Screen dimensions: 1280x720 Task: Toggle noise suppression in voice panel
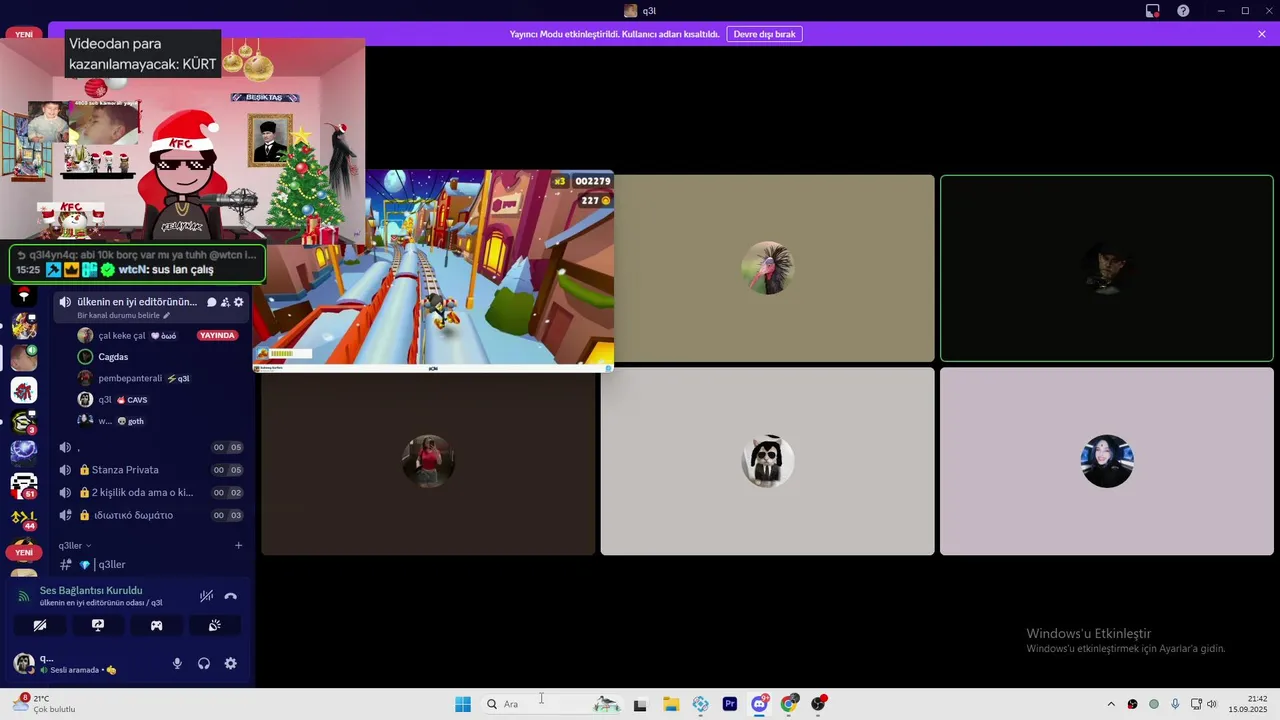[206, 596]
